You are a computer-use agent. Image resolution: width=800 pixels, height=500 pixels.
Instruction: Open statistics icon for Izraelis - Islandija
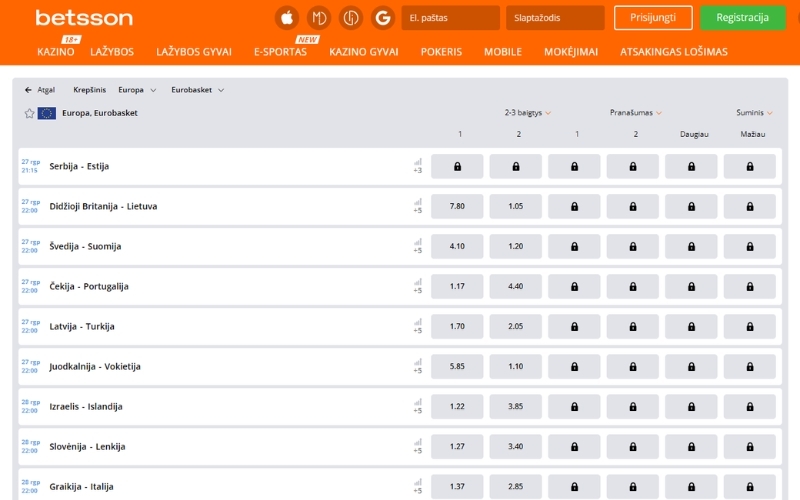coord(418,403)
